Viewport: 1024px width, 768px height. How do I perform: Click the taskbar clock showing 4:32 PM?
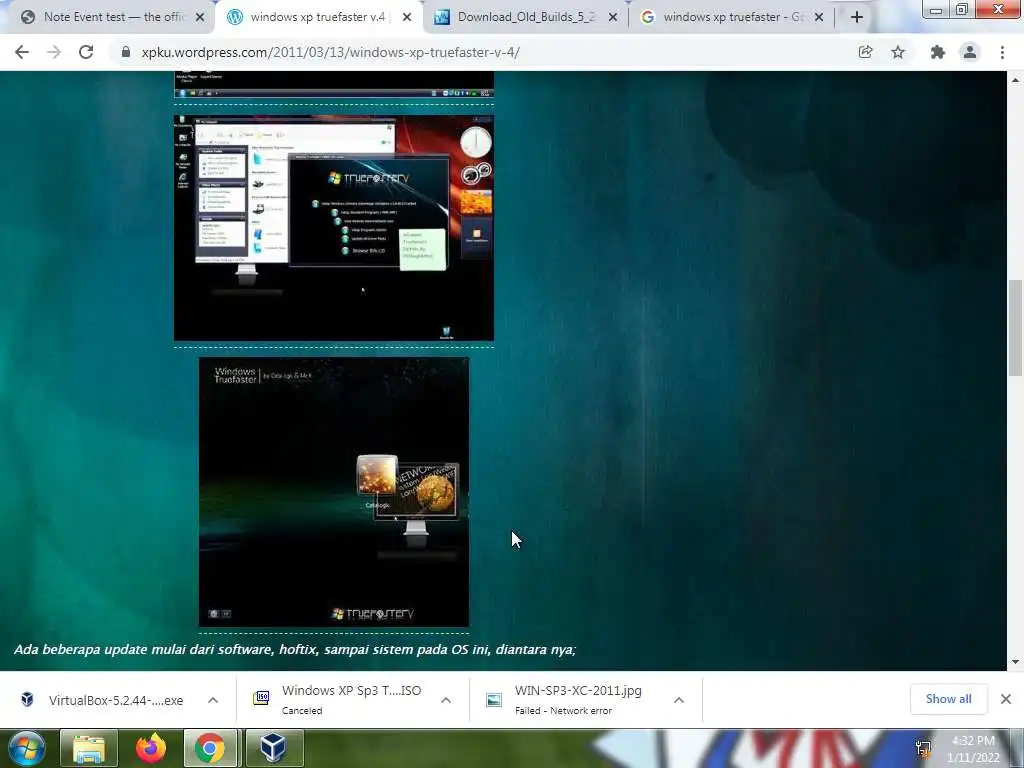click(x=973, y=749)
